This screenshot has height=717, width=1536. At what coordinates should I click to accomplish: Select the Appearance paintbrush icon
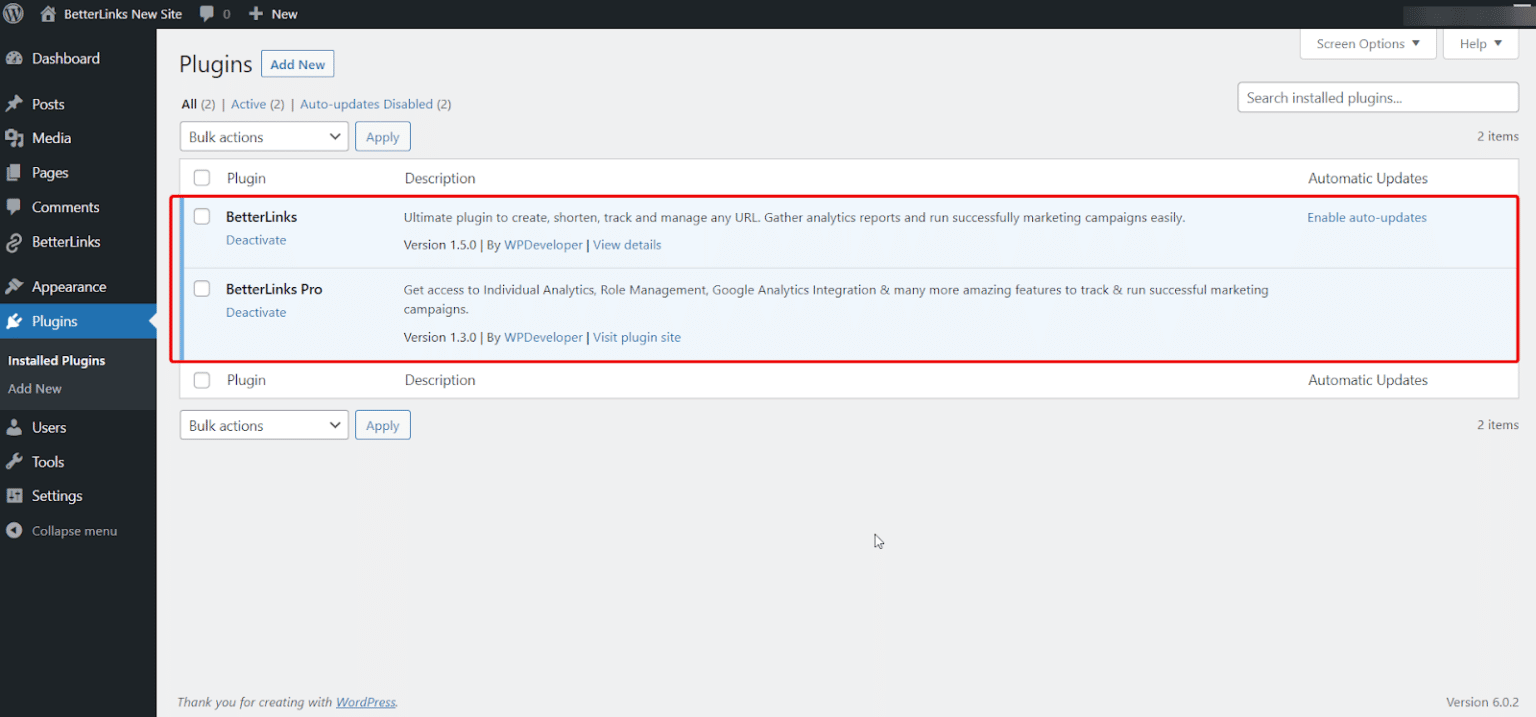(x=15, y=287)
